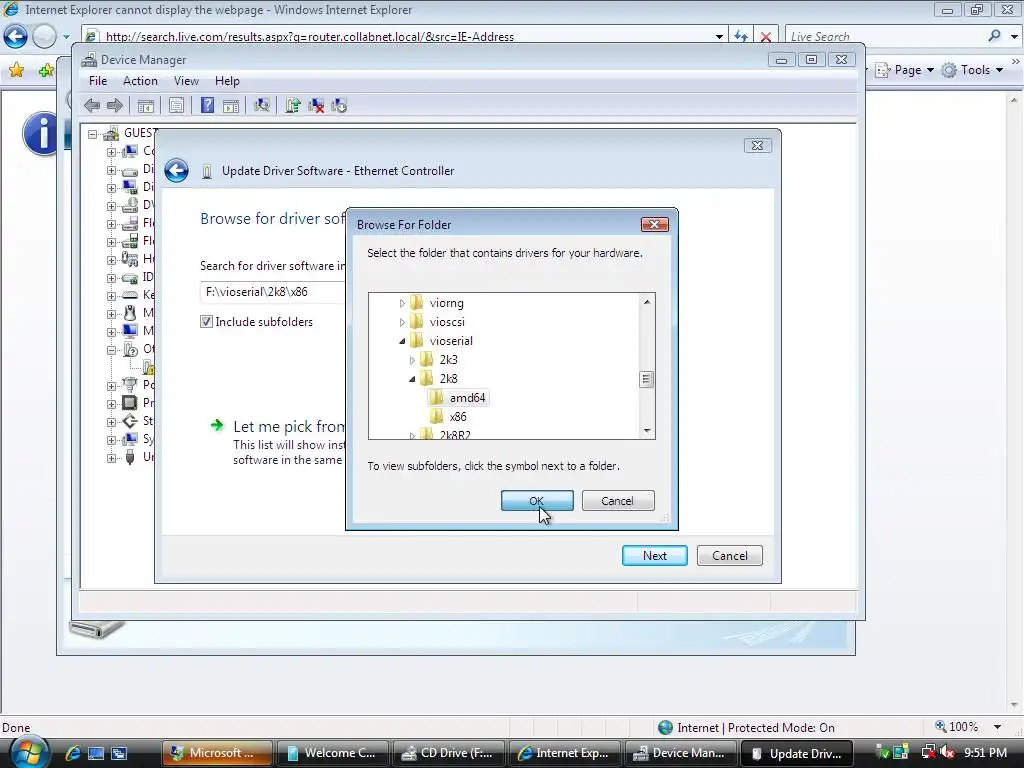Expand the vioscsi folder
The image size is (1024, 768).
click(402, 322)
